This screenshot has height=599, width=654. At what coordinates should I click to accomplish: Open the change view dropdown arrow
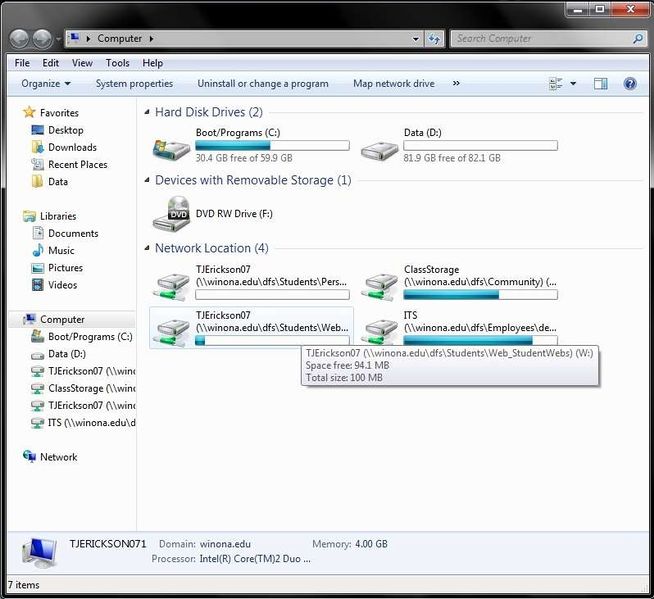point(573,84)
